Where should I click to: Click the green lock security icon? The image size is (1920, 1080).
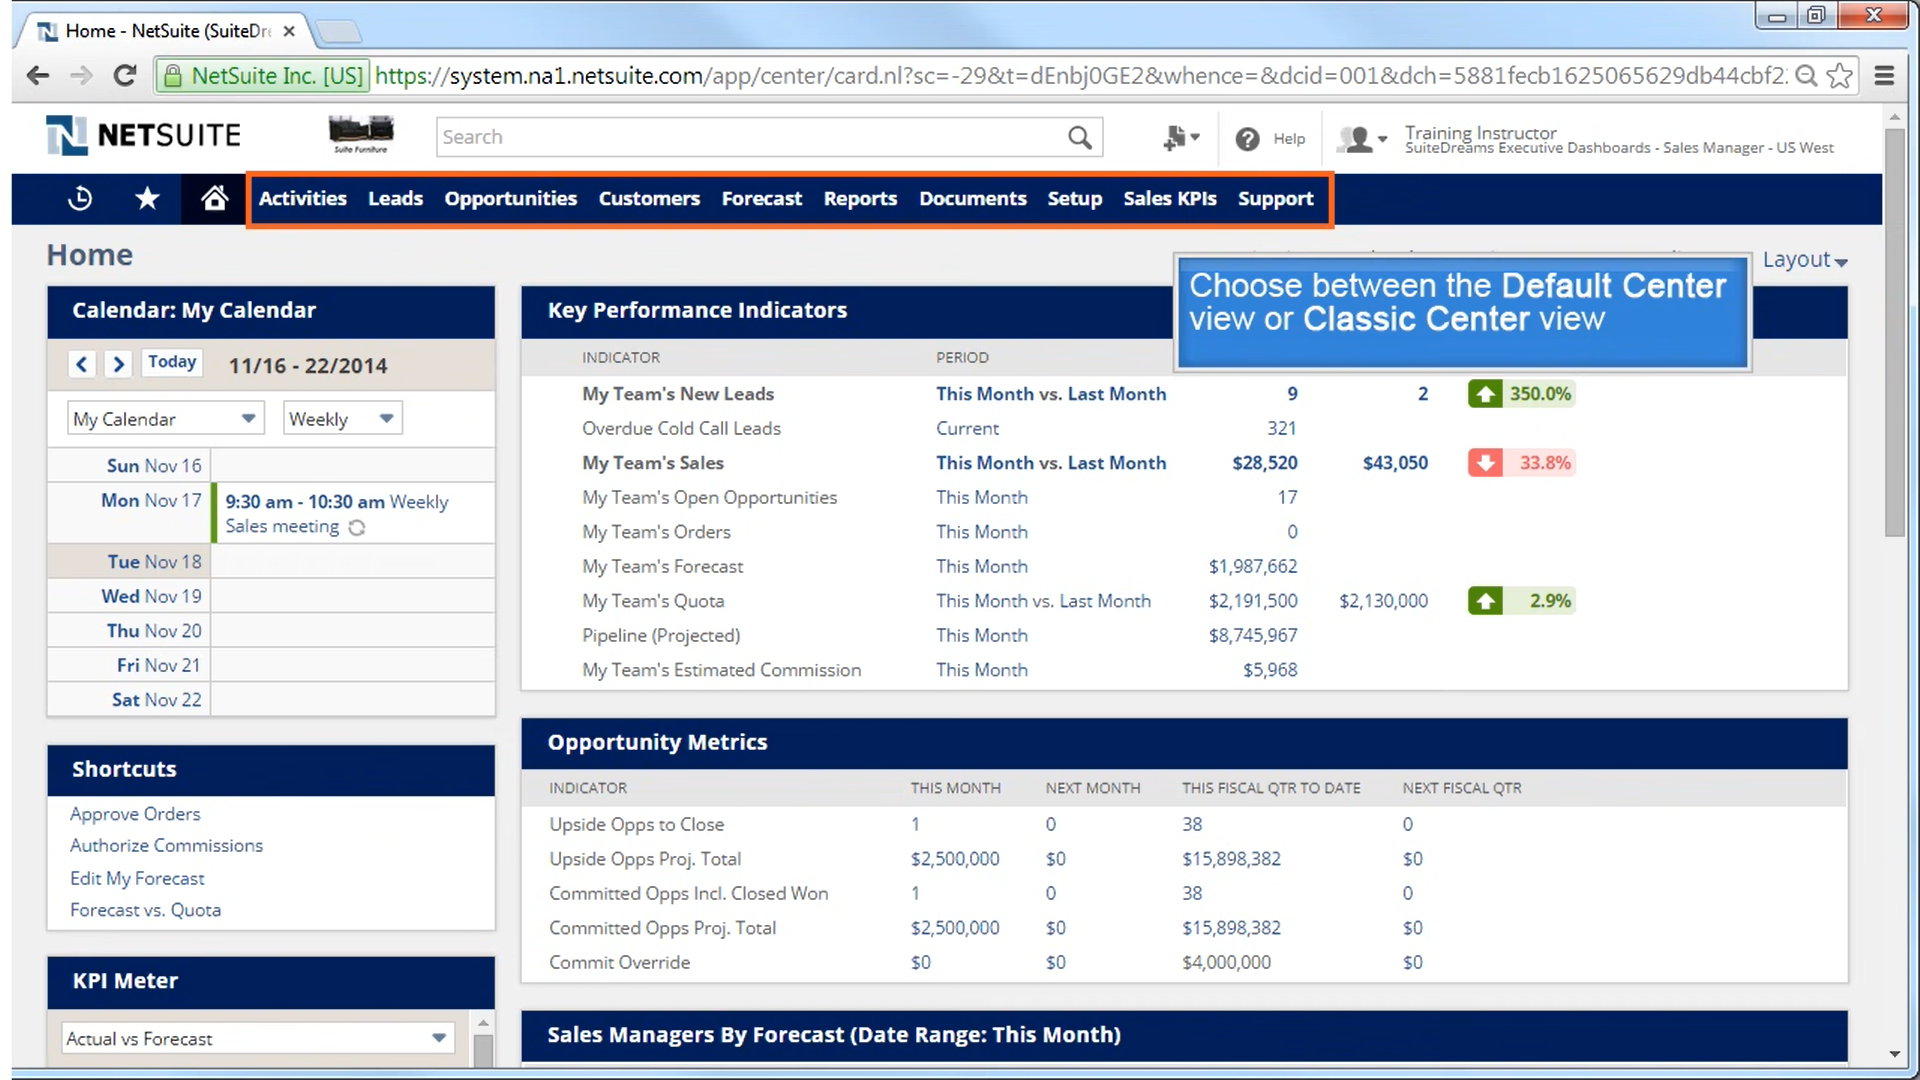point(173,75)
